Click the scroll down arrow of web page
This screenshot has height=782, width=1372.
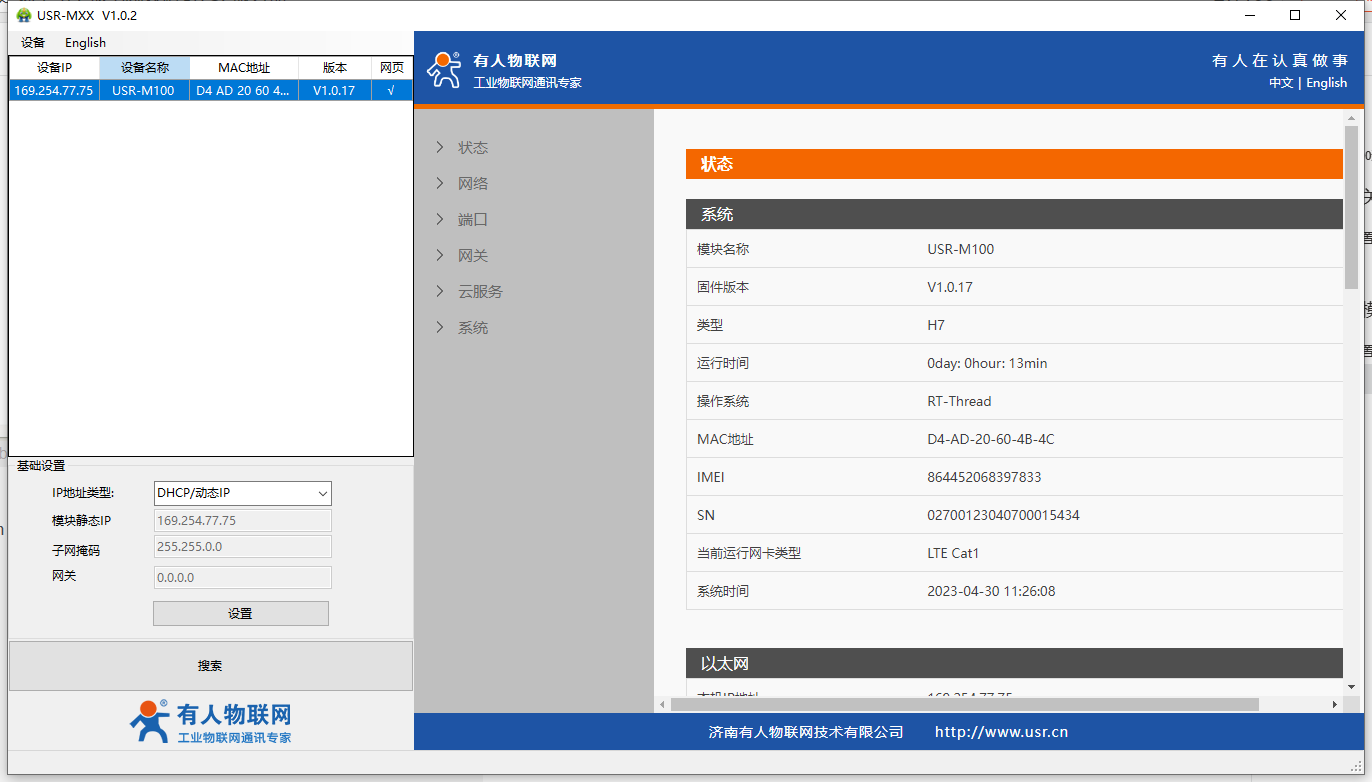pyautogui.click(x=1351, y=688)
